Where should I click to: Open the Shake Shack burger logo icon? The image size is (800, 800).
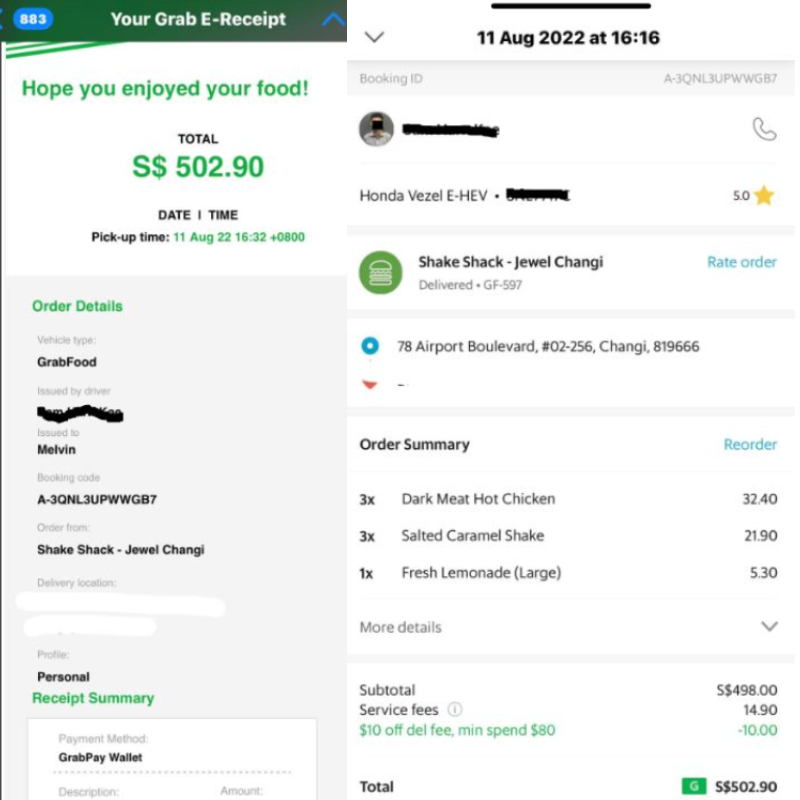pyautogui.click(x=381, y=272)
